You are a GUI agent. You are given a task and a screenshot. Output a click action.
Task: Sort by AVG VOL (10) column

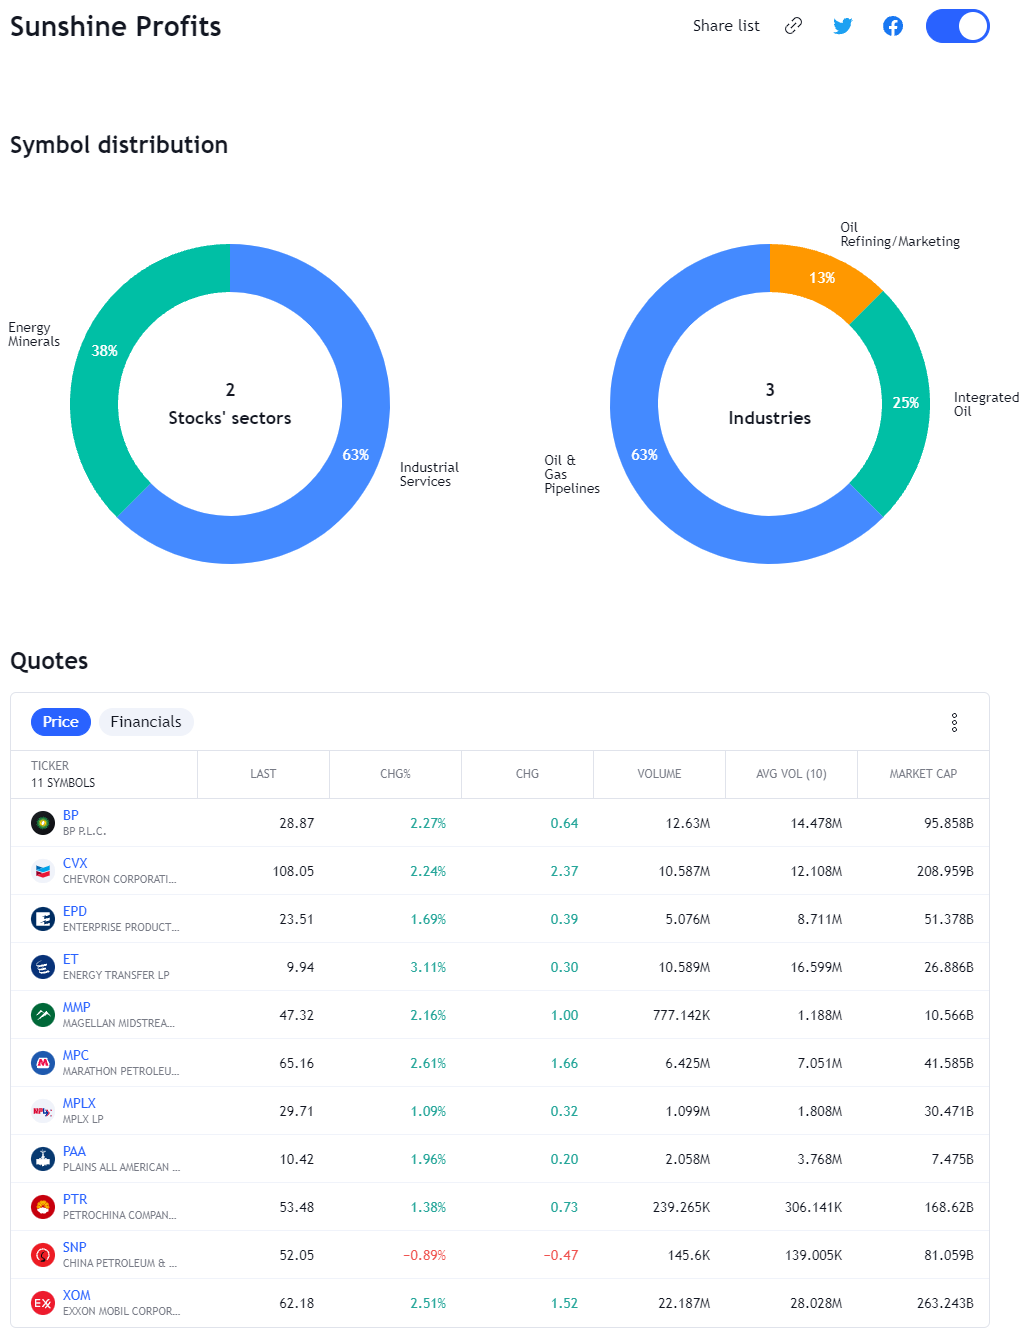[x=791, y=774]
